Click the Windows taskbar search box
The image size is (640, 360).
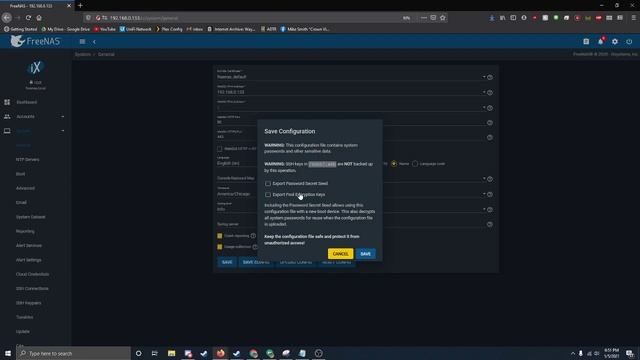[74, 353]
